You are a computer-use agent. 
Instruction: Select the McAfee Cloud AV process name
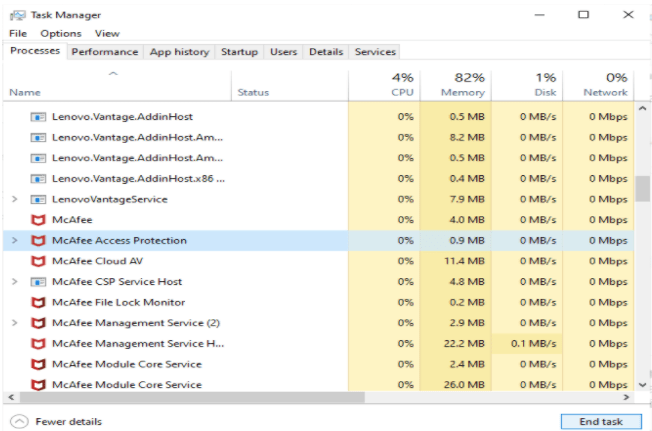coord(97,261)
